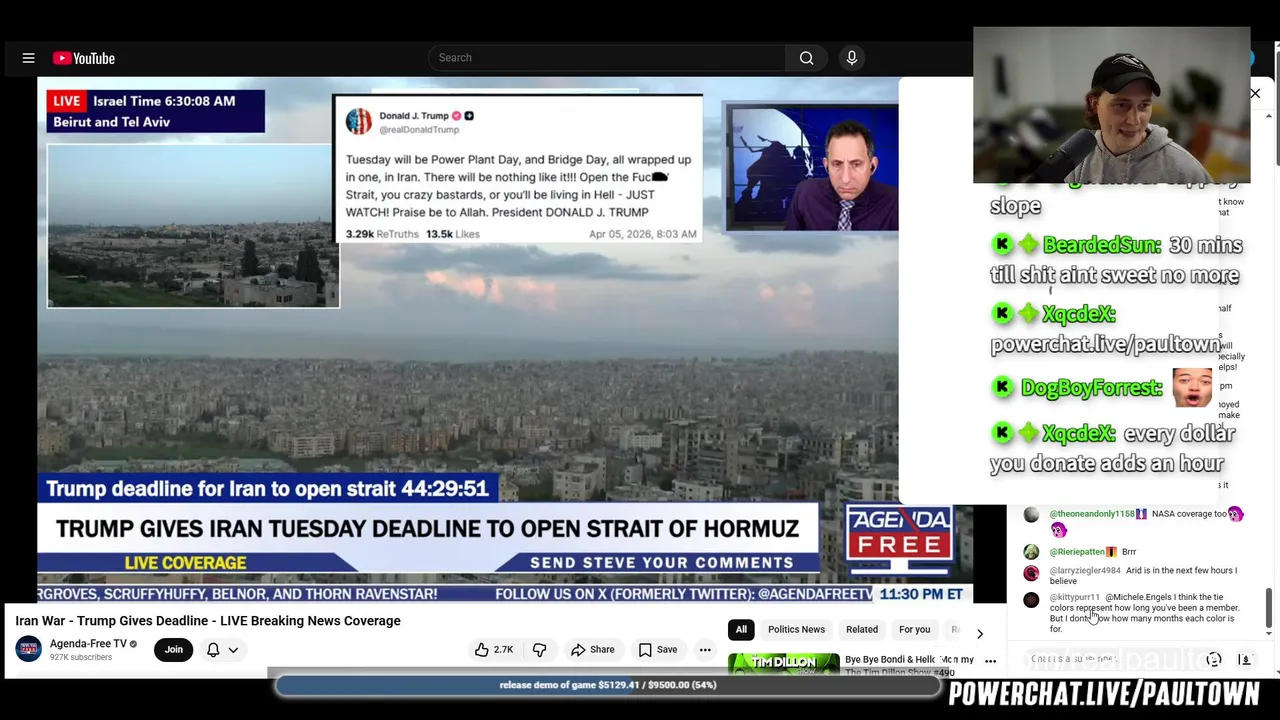Image resolution: width=1280 pixels, height=720 pixels.
Task: Click the page vertical scrollbar
Action: point(1276,110)
